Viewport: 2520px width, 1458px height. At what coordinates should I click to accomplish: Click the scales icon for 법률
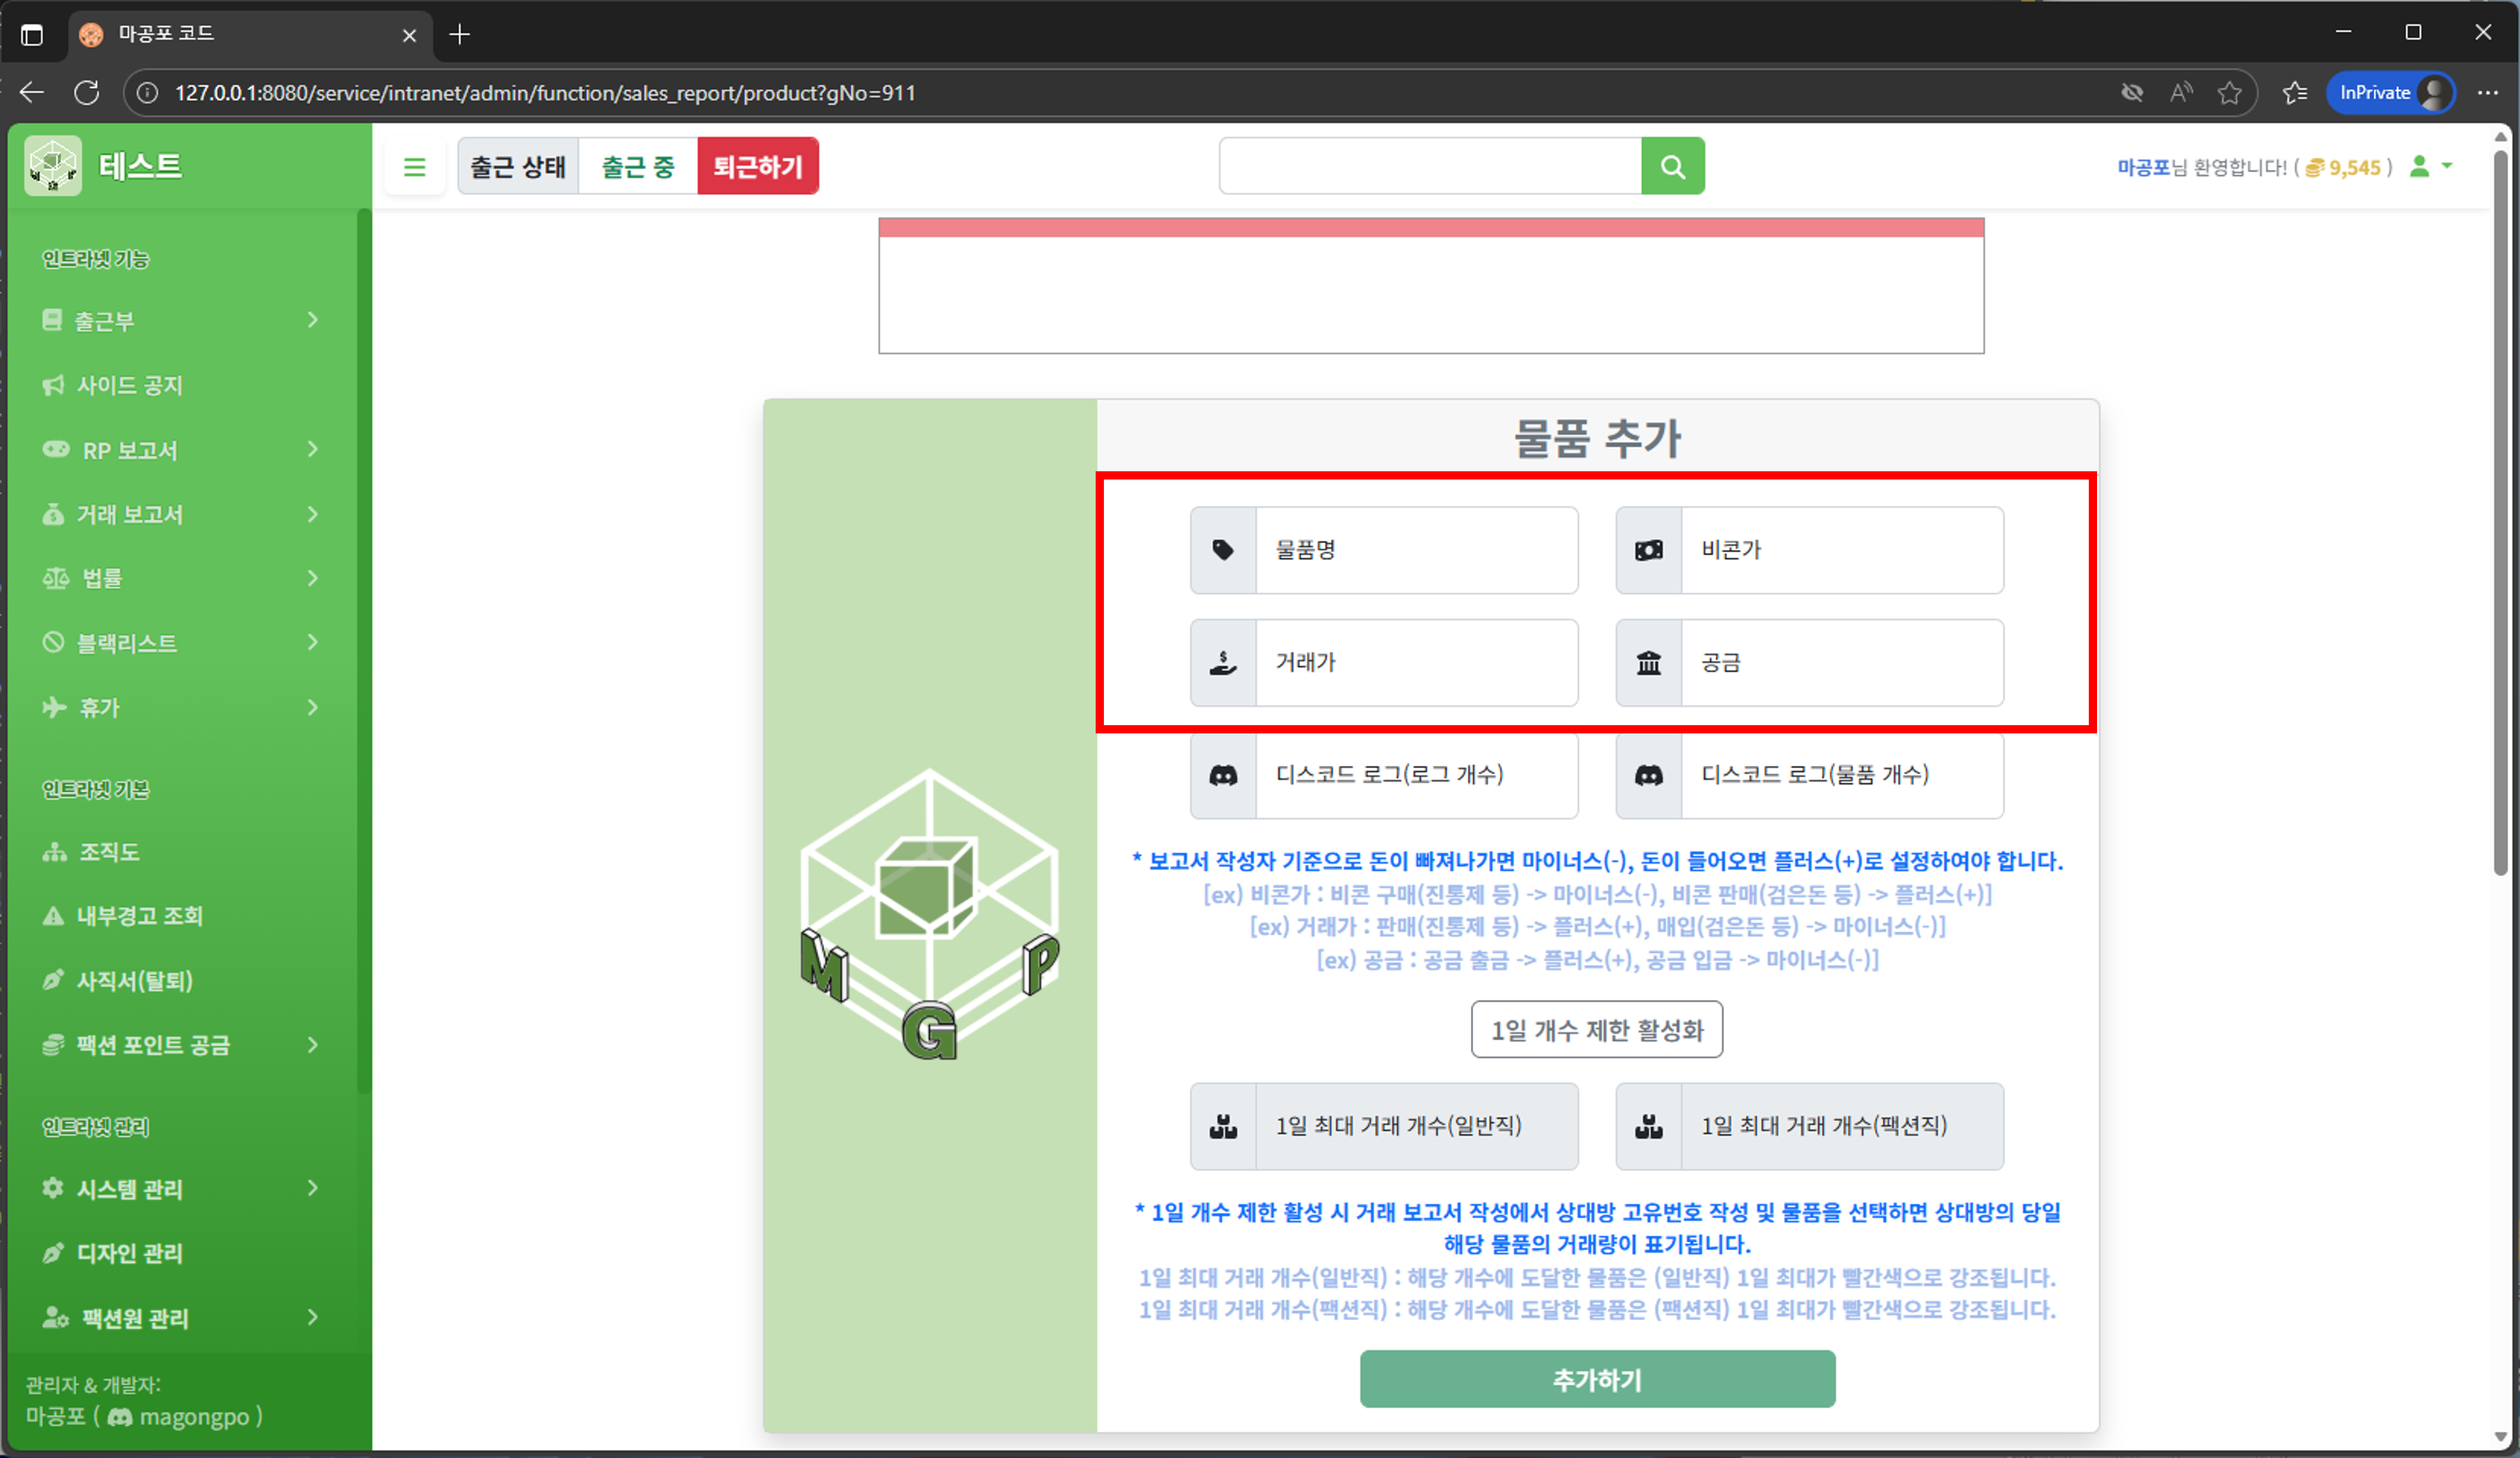[57, 577]
